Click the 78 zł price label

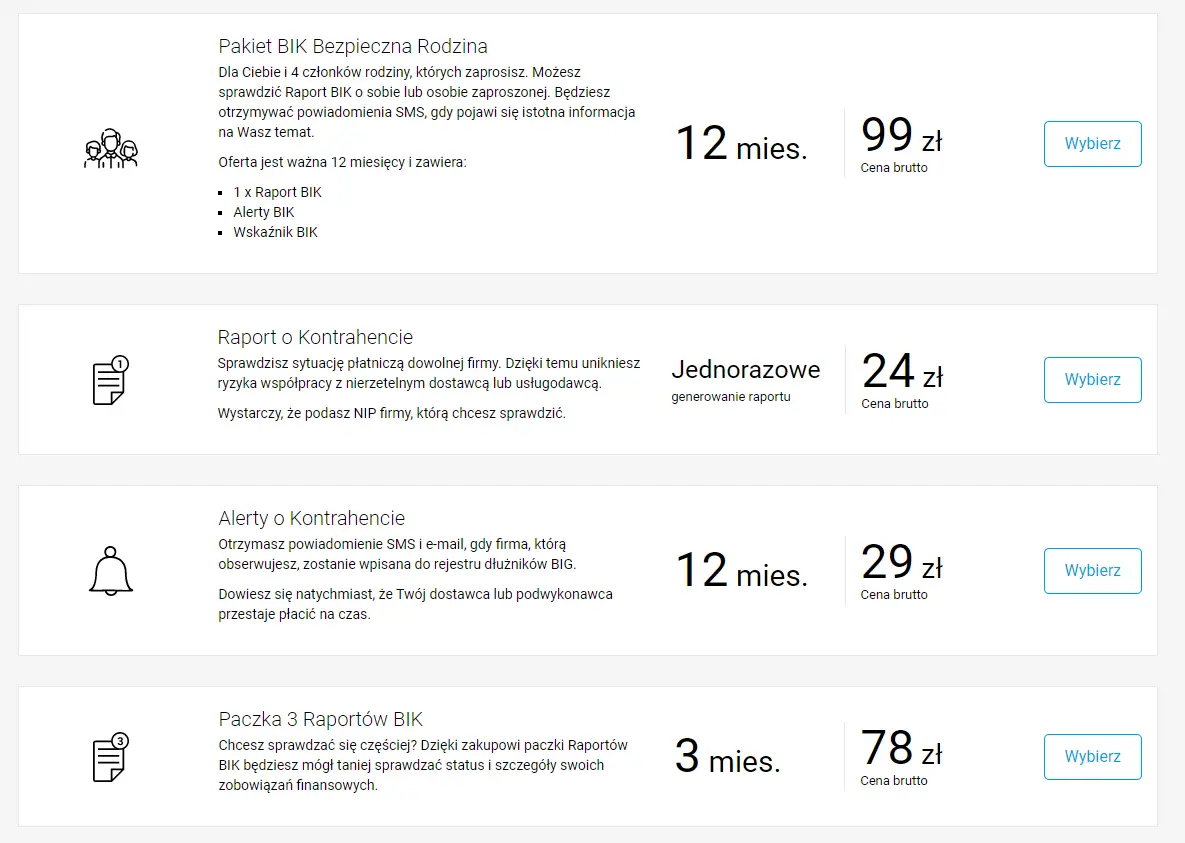pos(902,748)
